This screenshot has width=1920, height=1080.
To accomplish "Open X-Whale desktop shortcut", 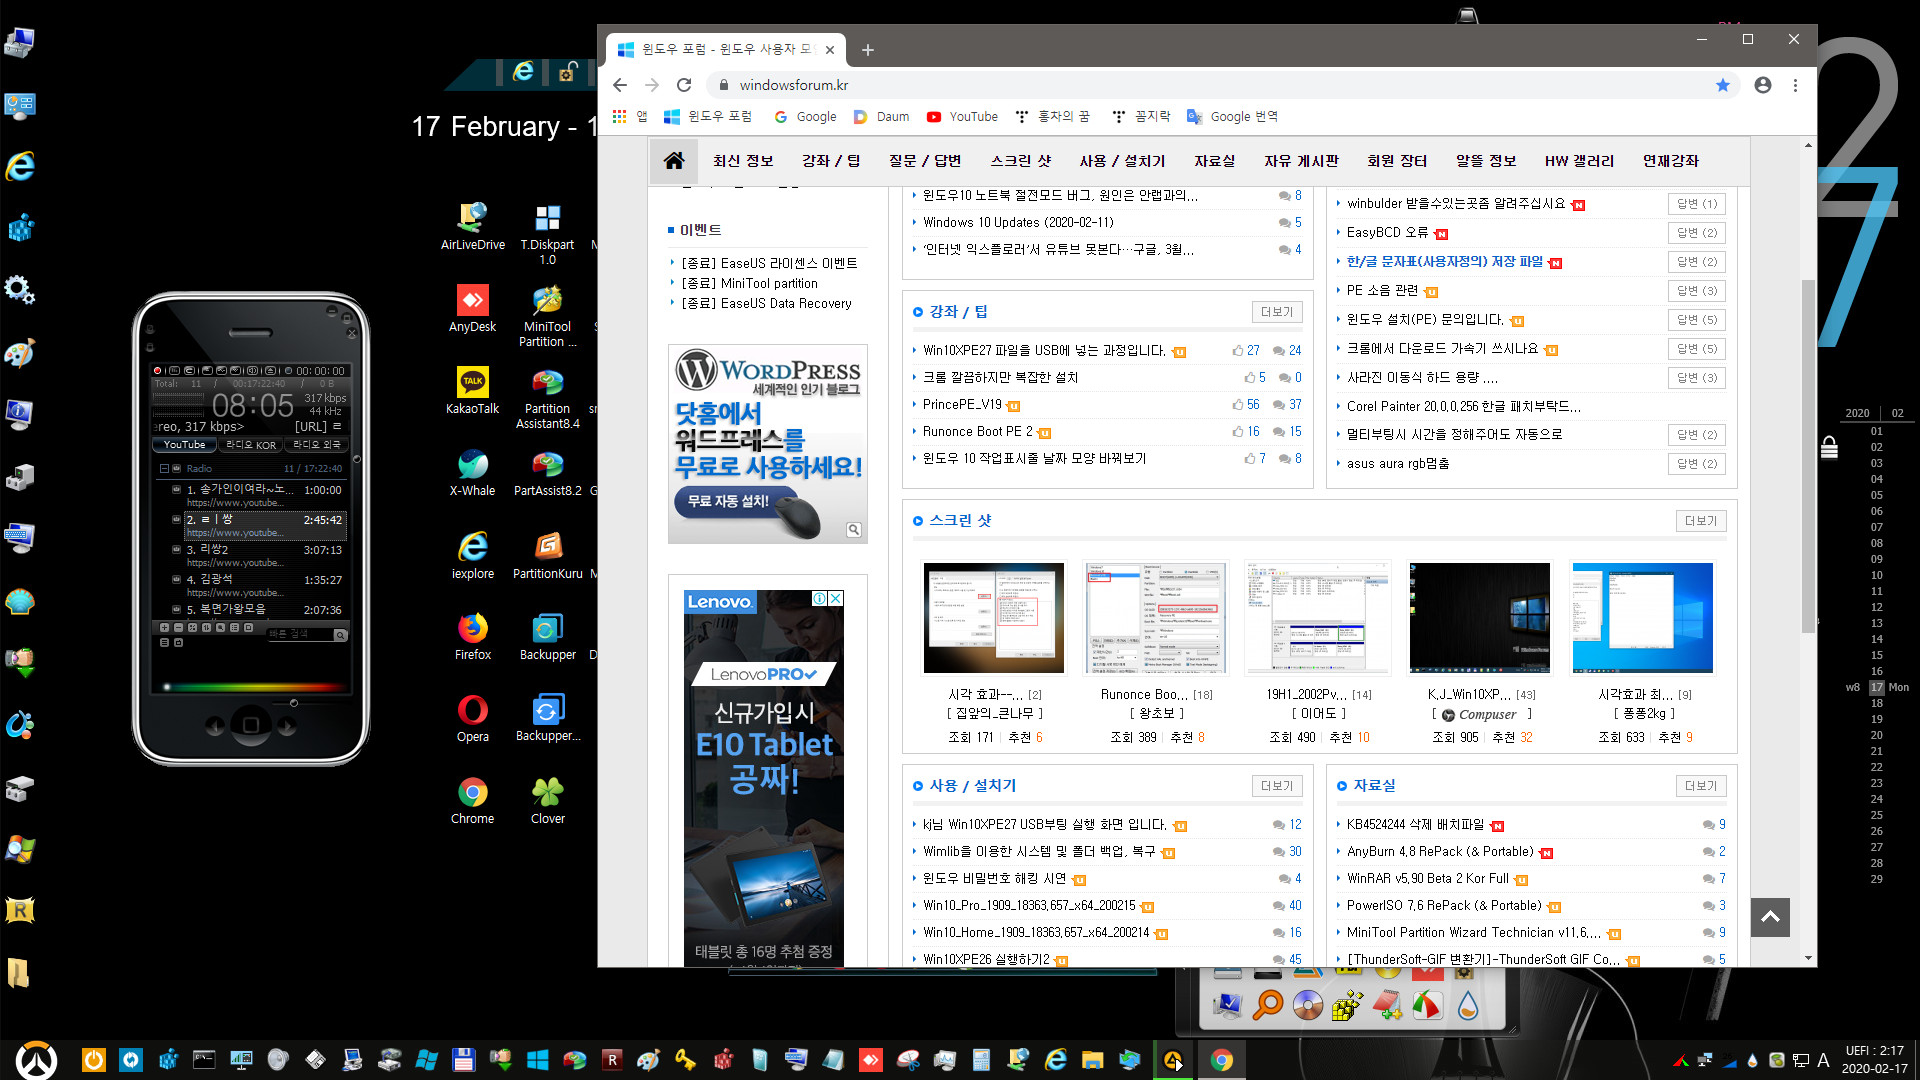I will (x=472, y=472).
